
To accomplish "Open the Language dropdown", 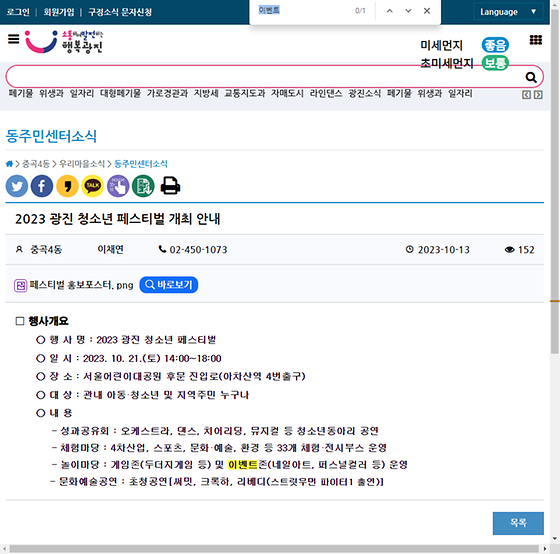I will pyautogui.click(x=508, y=12).
